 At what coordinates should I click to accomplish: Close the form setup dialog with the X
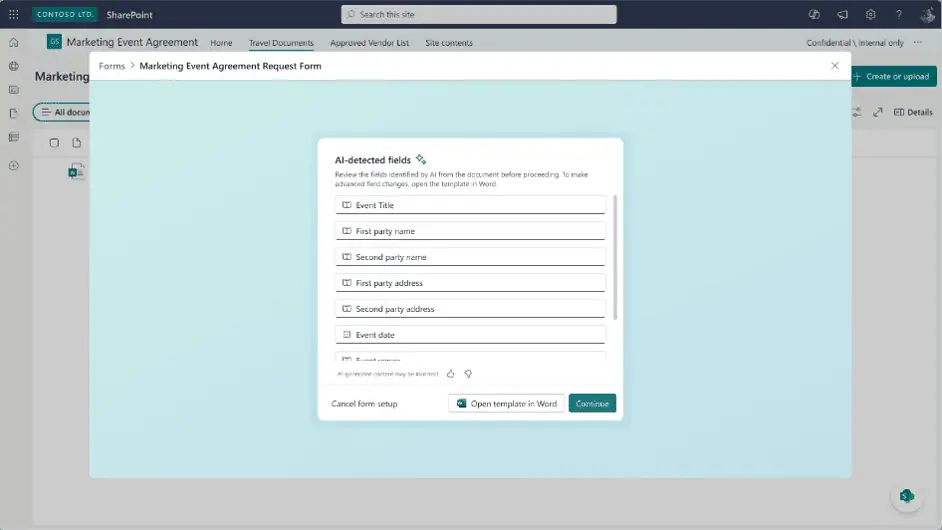[x=834, y=65]
